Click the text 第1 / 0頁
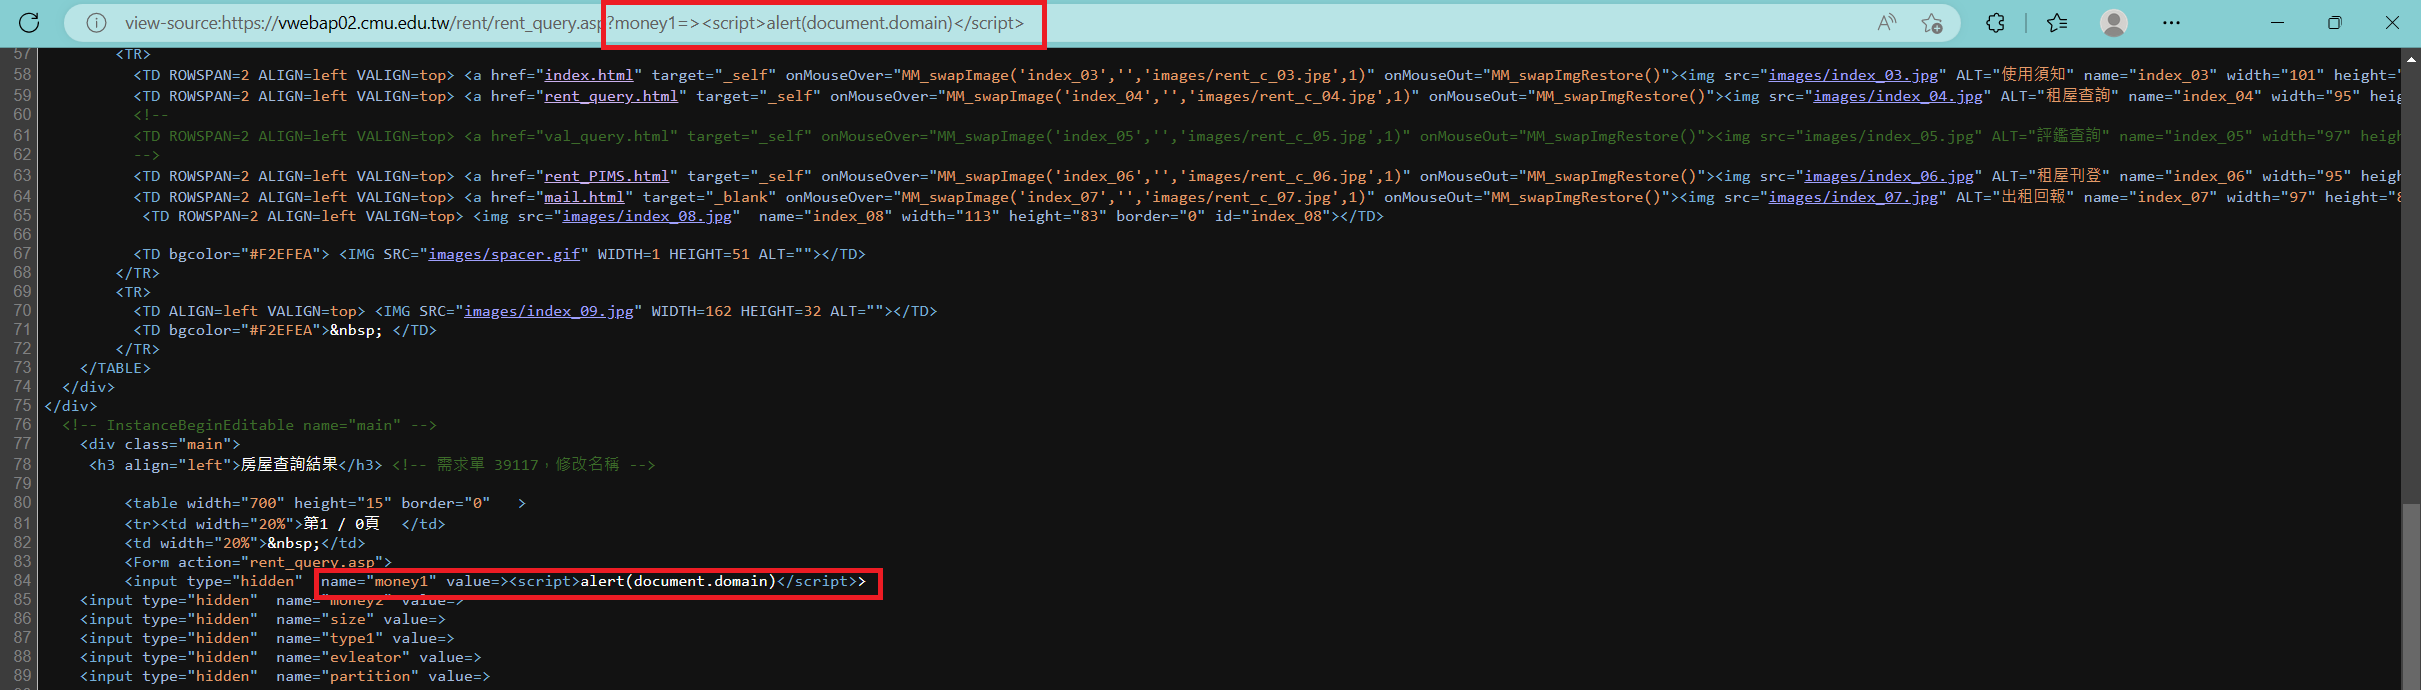This screenshot has height=690, width=2421. [341, 523]
